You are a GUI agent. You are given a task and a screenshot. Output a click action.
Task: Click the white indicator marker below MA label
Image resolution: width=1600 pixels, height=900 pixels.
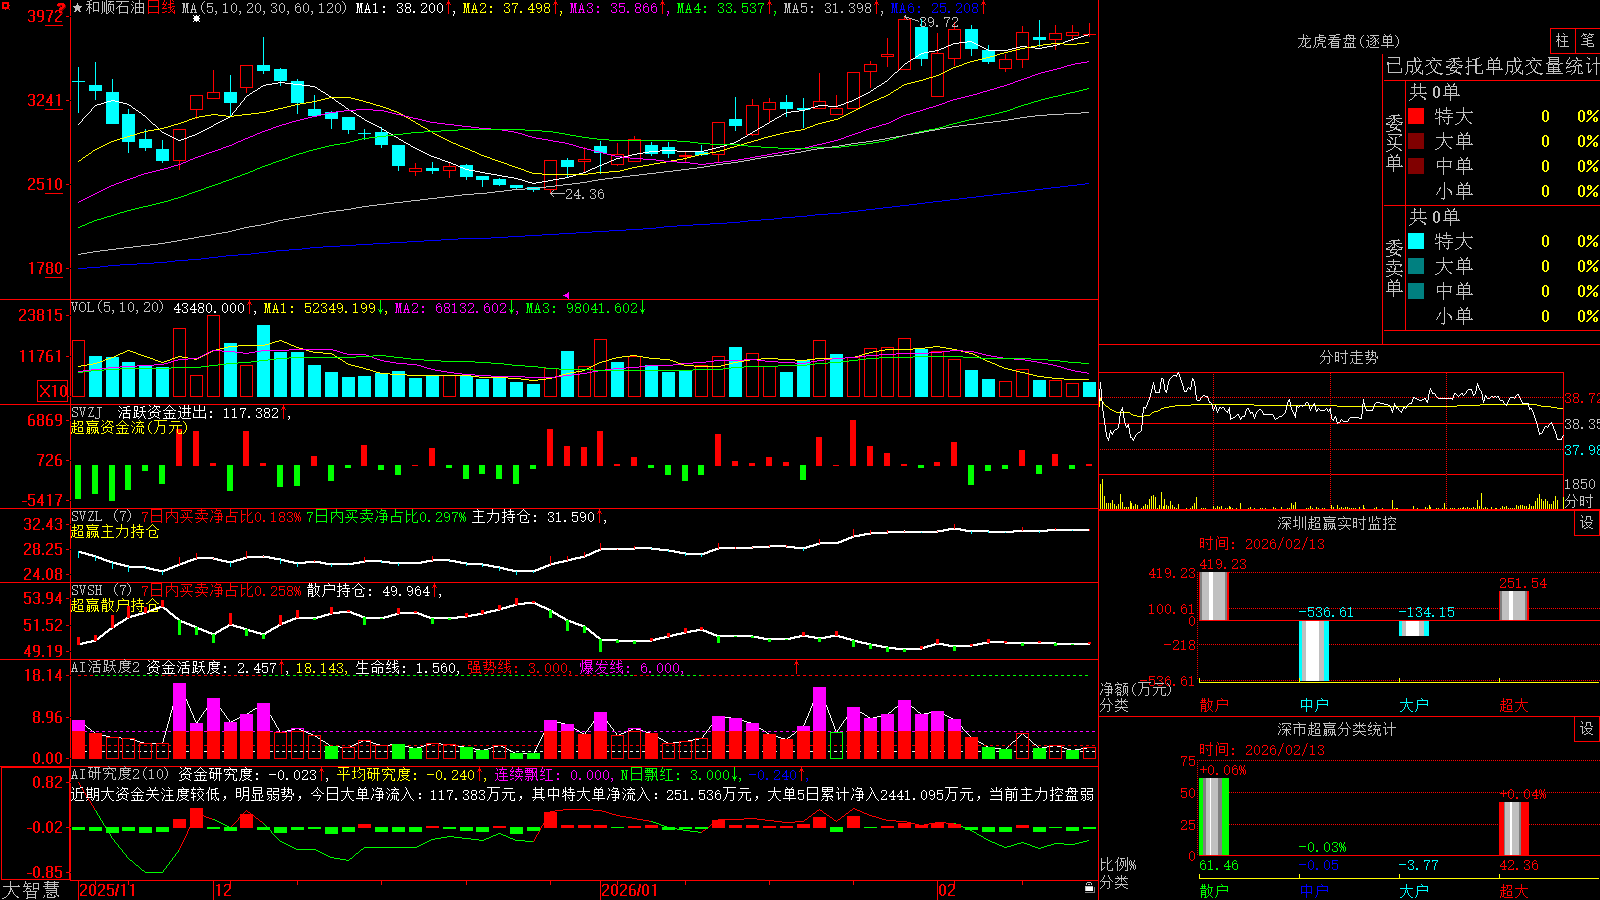click(x=196, y=19)
